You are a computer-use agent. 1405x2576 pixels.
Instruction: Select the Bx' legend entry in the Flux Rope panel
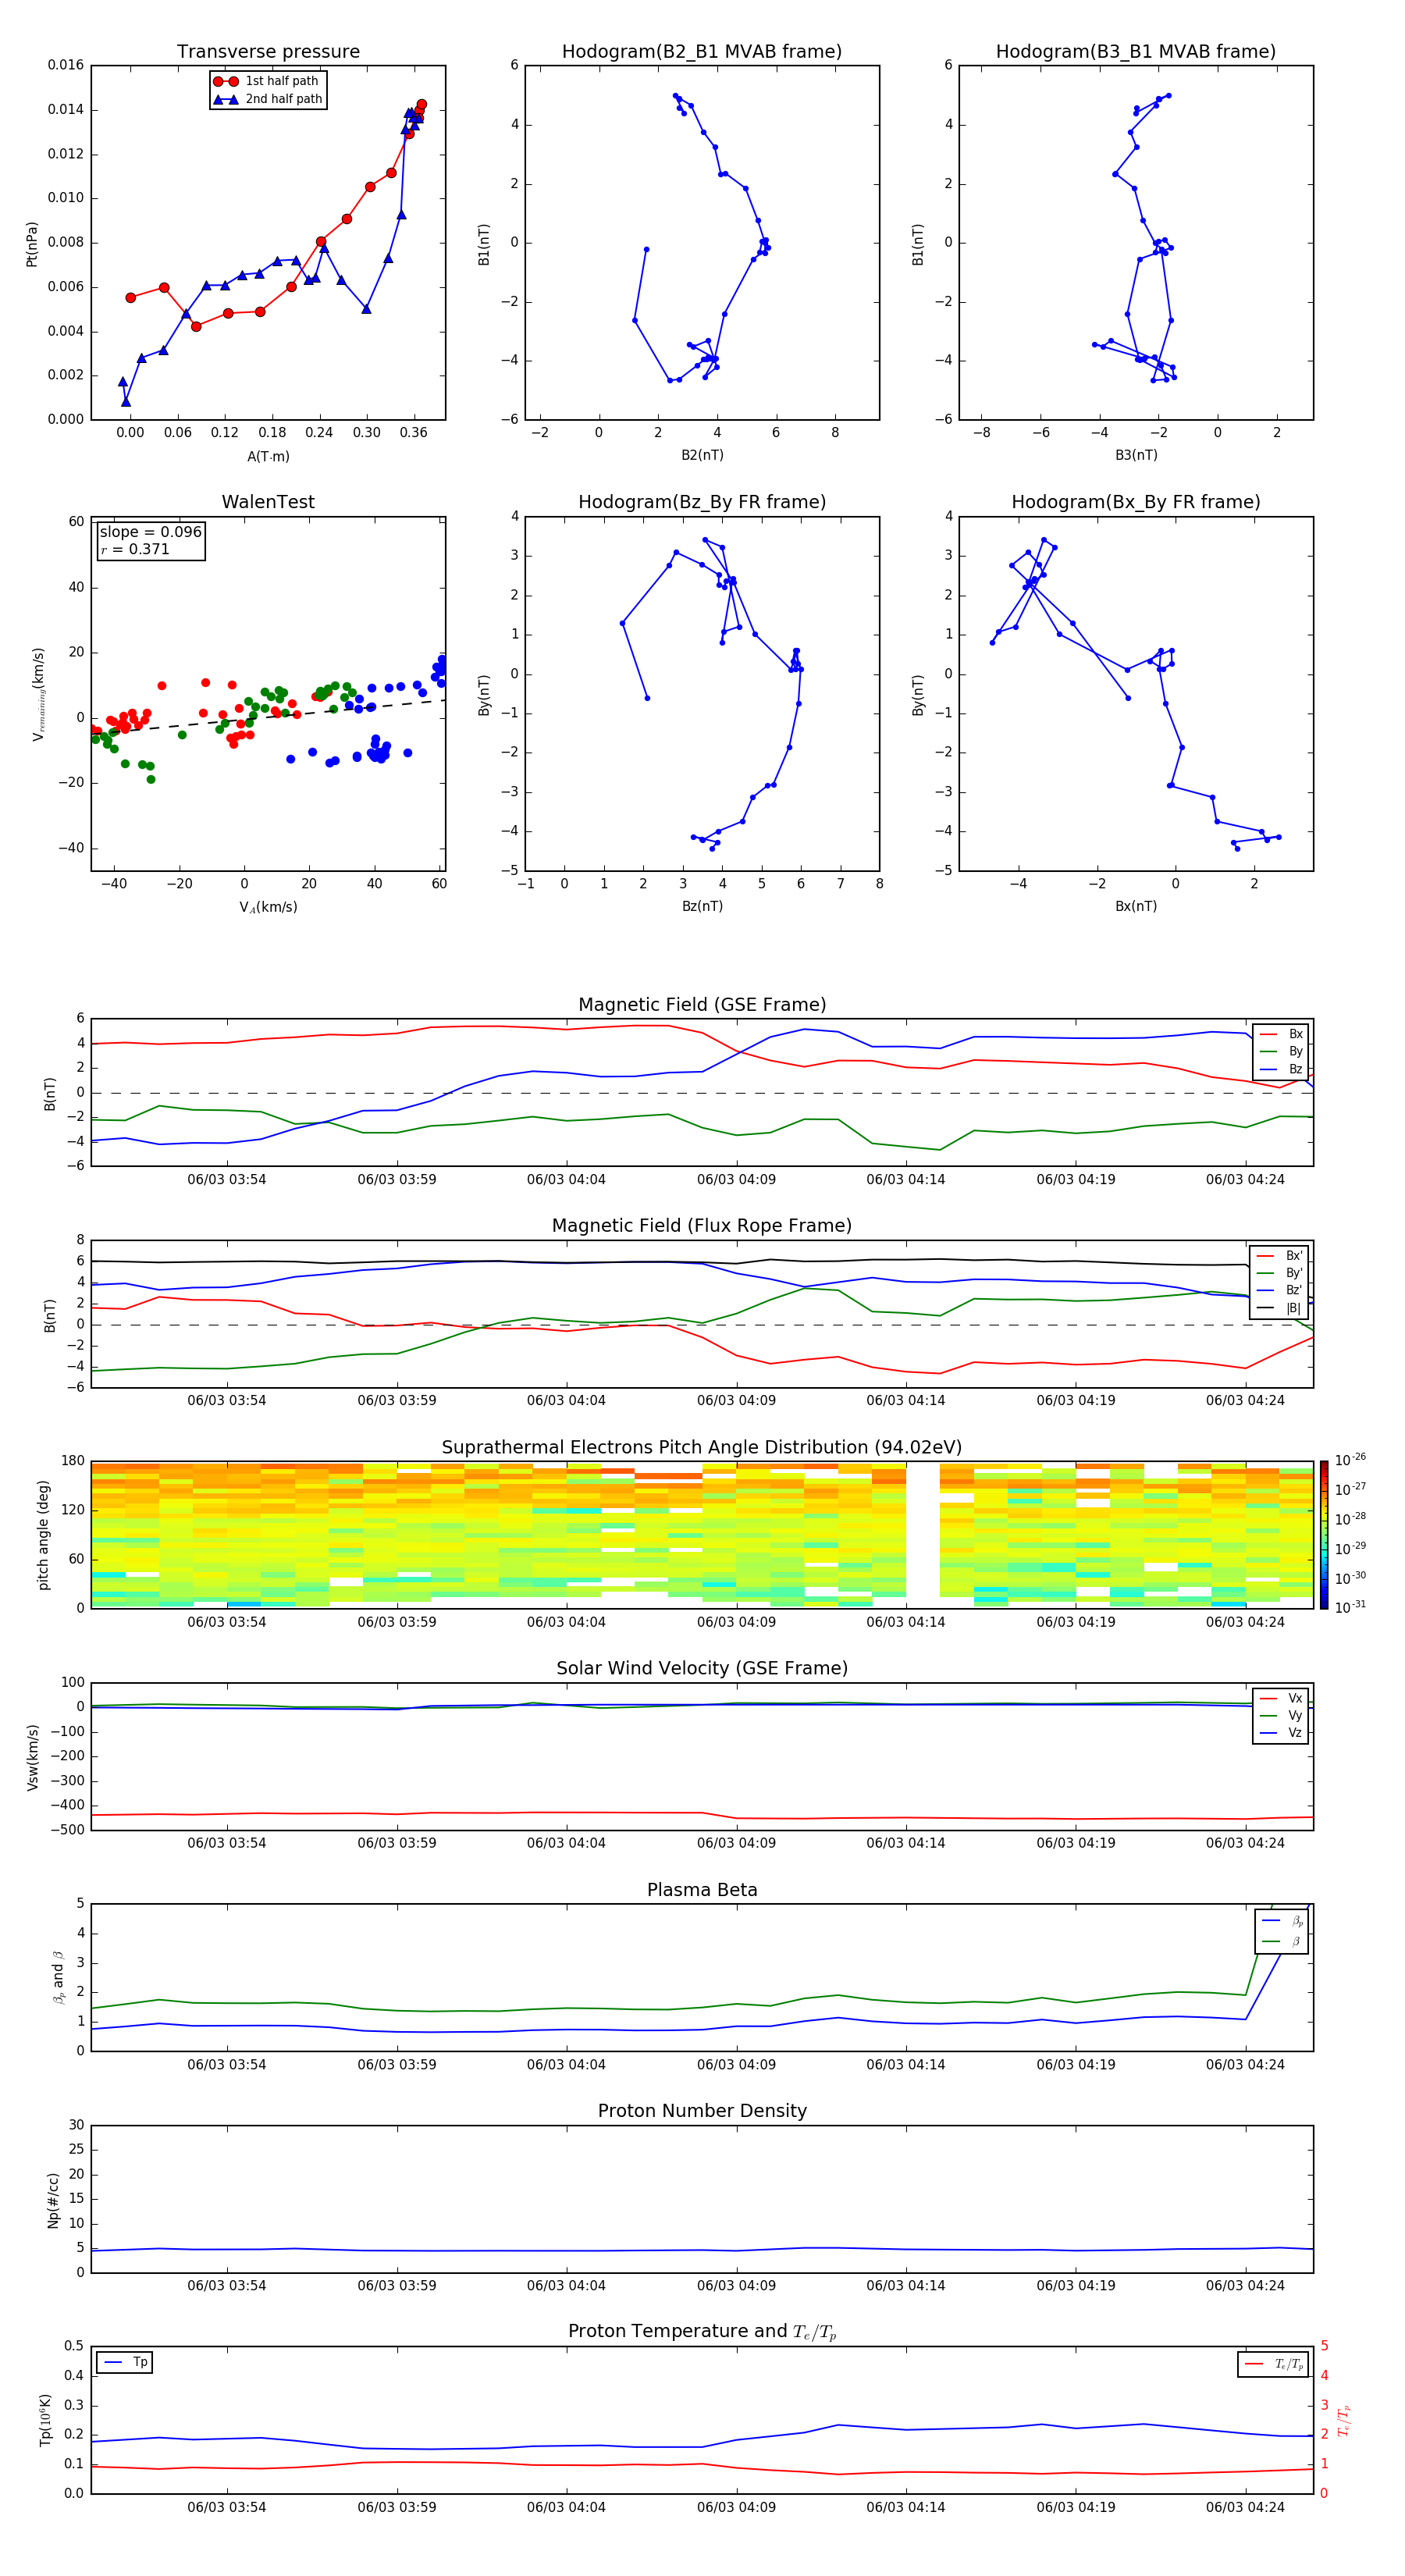(x=1279, y=1256)
